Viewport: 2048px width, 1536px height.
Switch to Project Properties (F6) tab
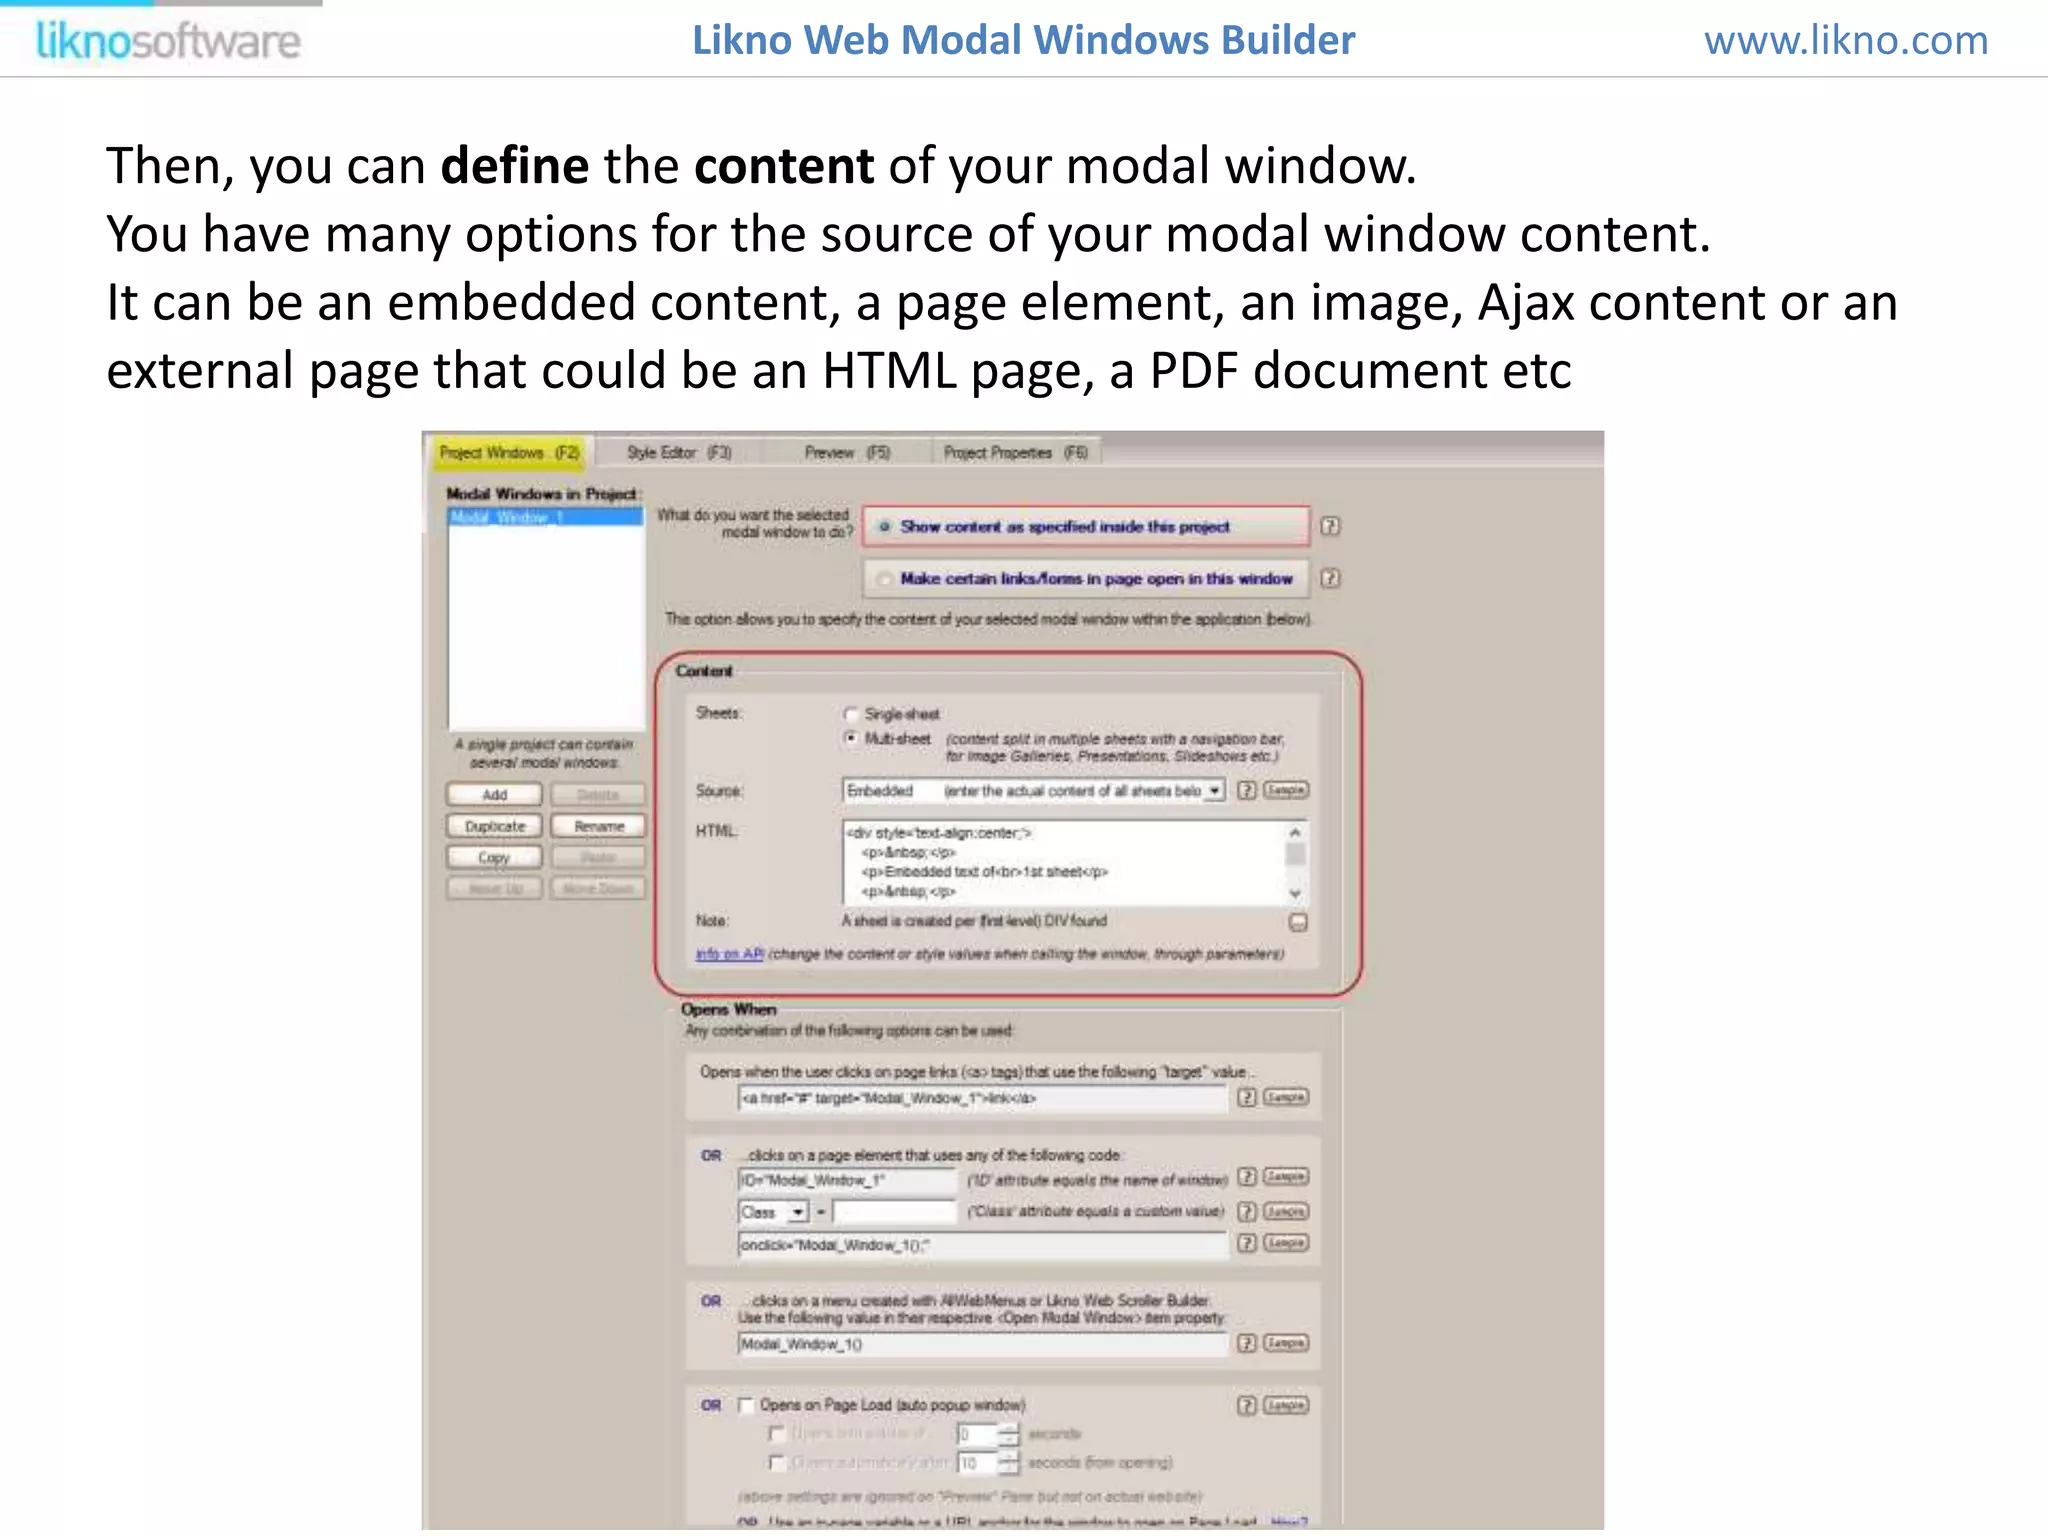(1015, 453)
